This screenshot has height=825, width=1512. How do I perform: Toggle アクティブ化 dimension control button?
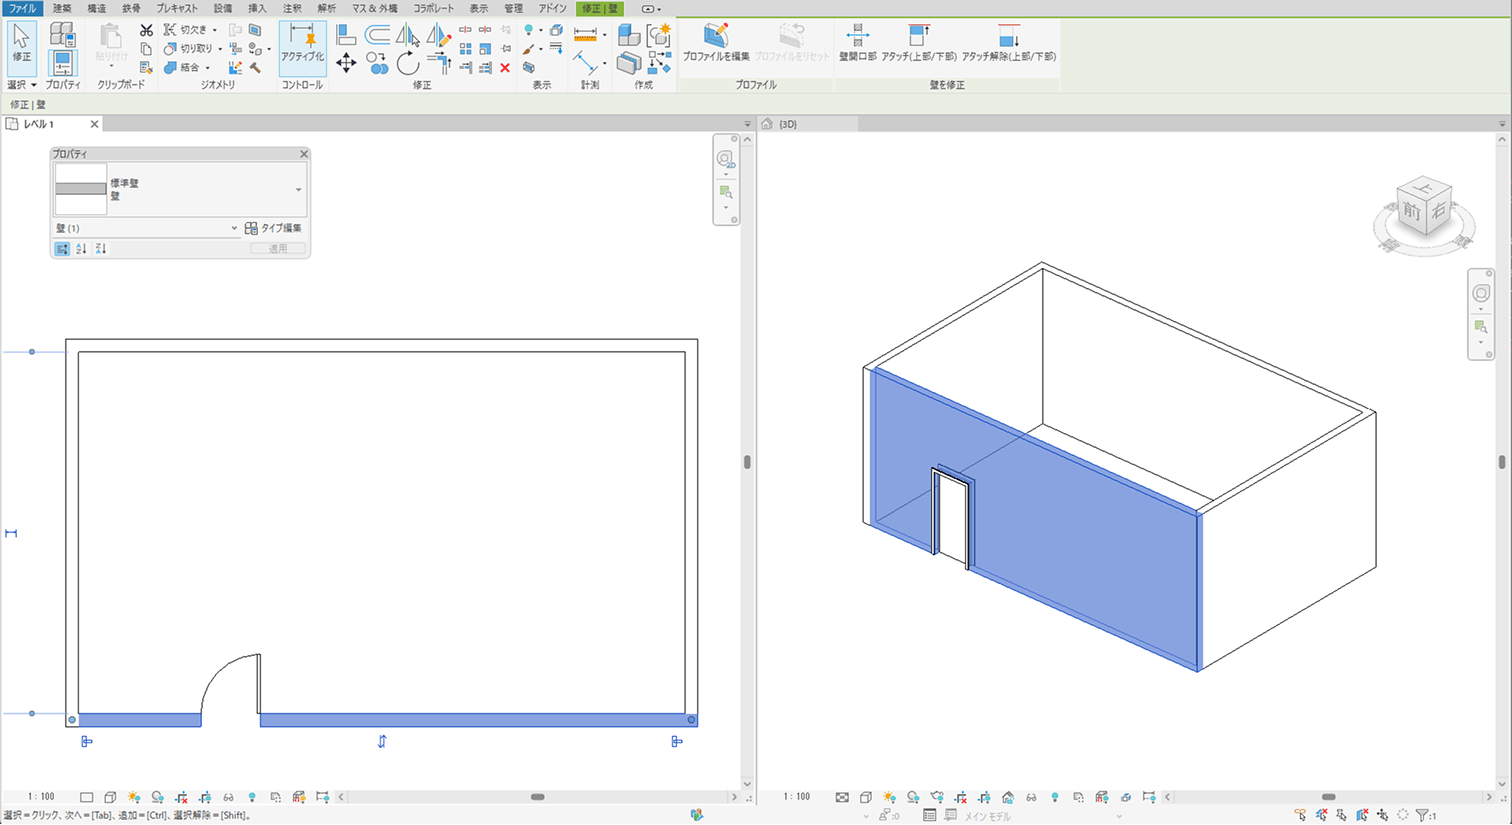(x=302, y=44)
